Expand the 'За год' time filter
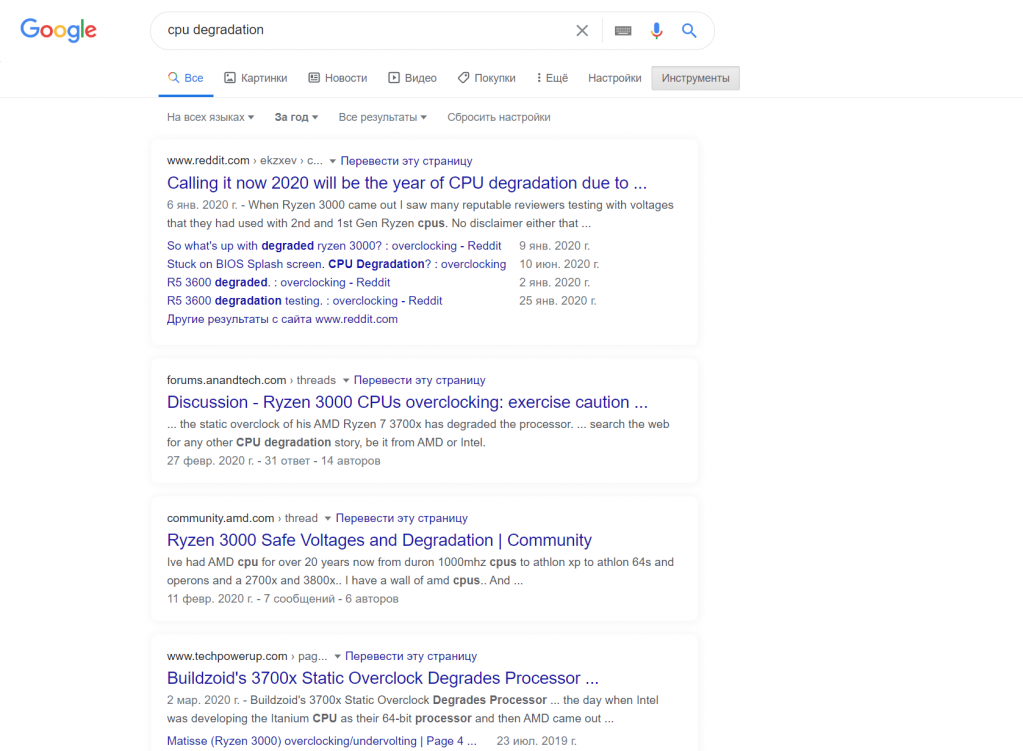Image resolution: width=1023 pixels, height=751 pixels. click(x=296, y=117)
